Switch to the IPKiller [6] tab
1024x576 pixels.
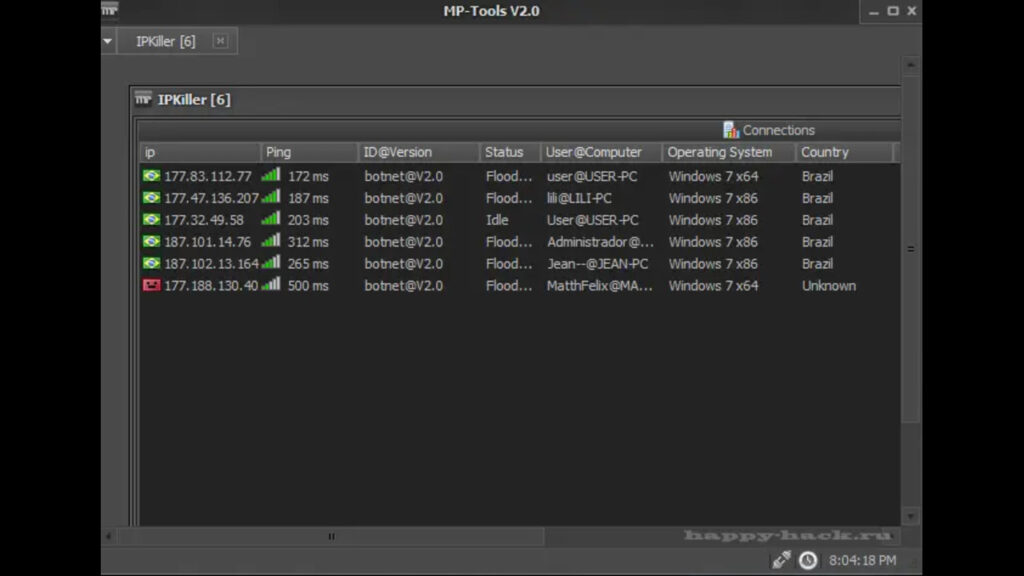165,41
